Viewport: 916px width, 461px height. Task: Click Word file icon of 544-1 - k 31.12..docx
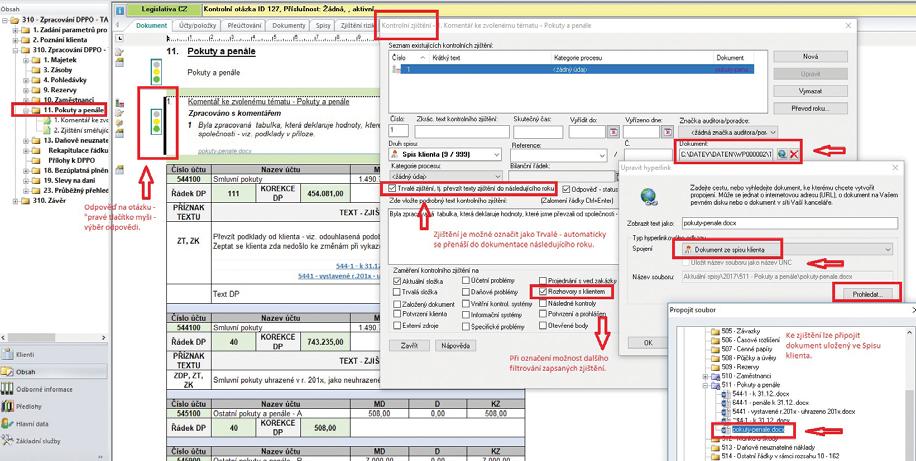(x=724, y=394)
